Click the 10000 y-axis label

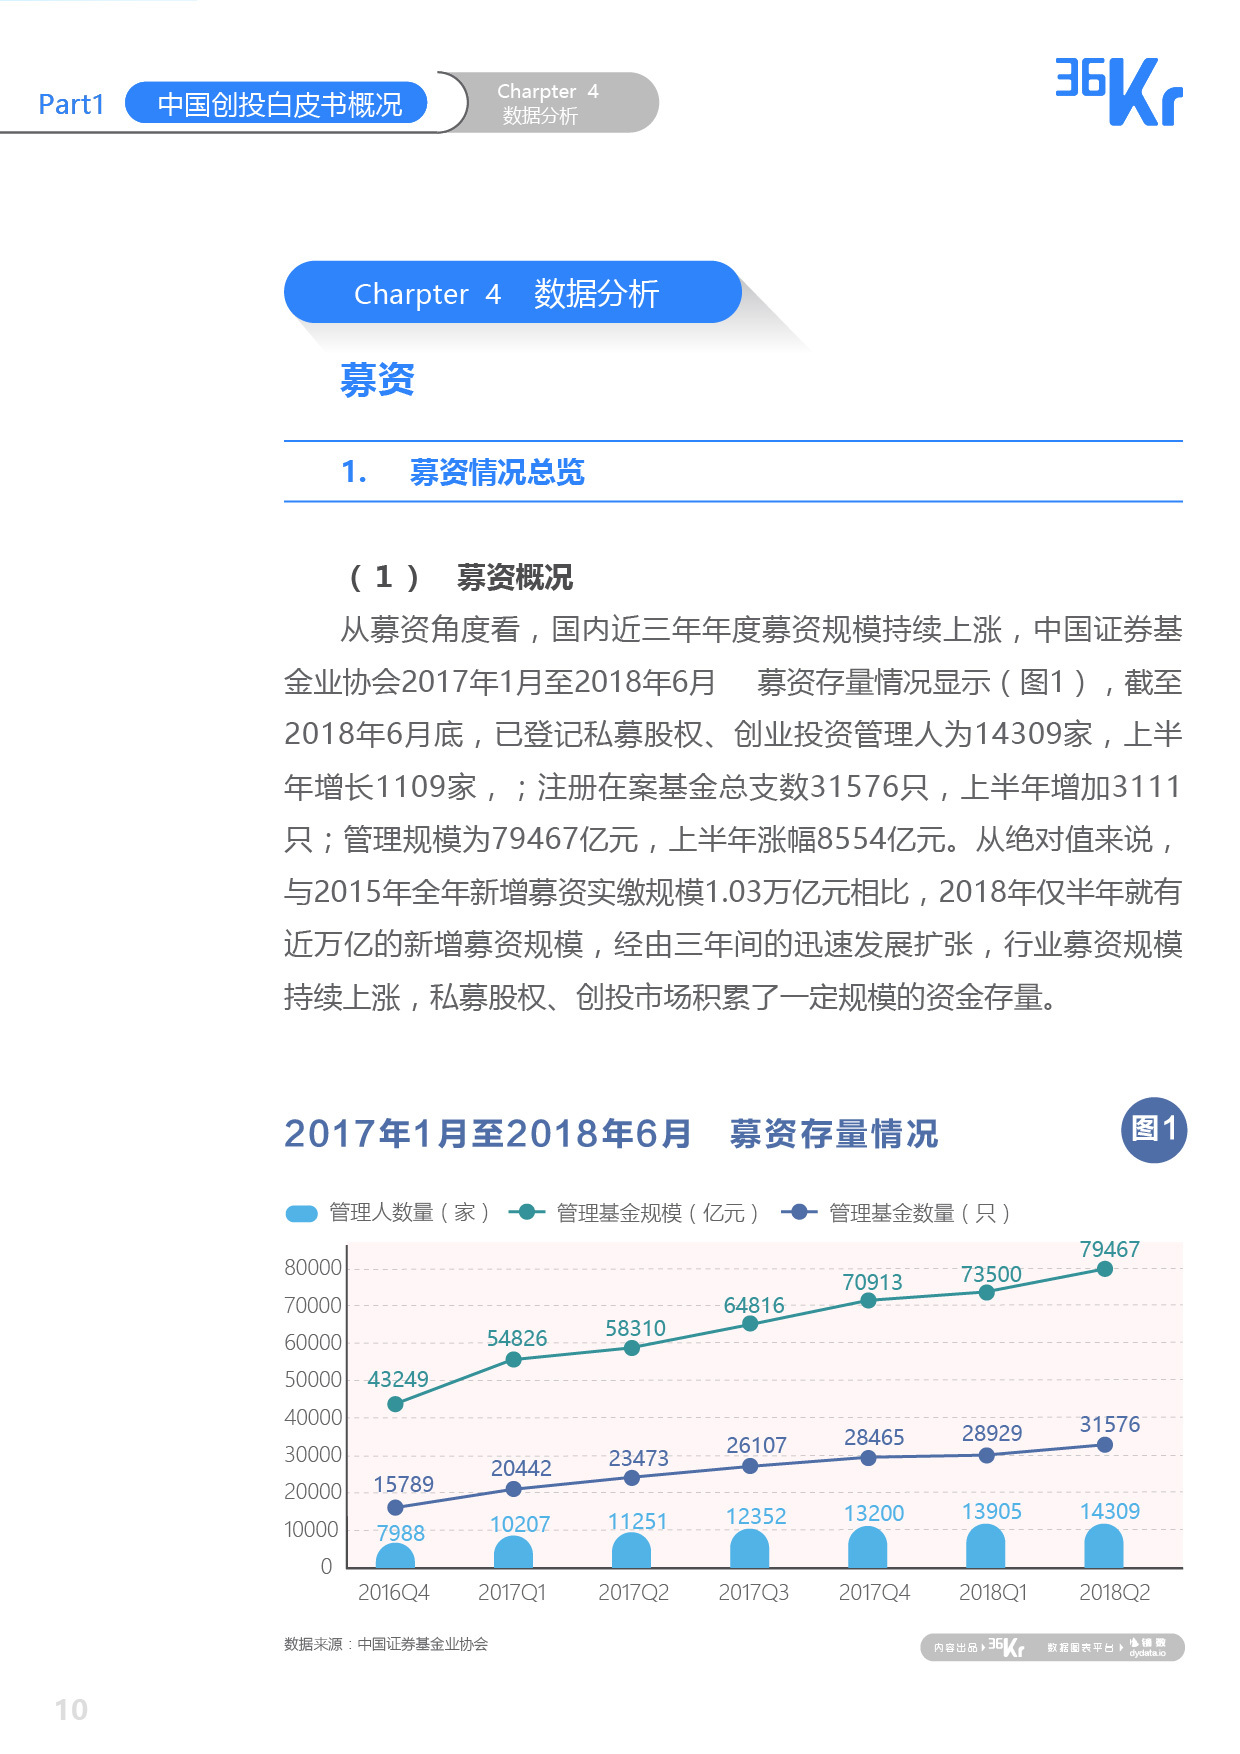click(x=312, y=1529)
